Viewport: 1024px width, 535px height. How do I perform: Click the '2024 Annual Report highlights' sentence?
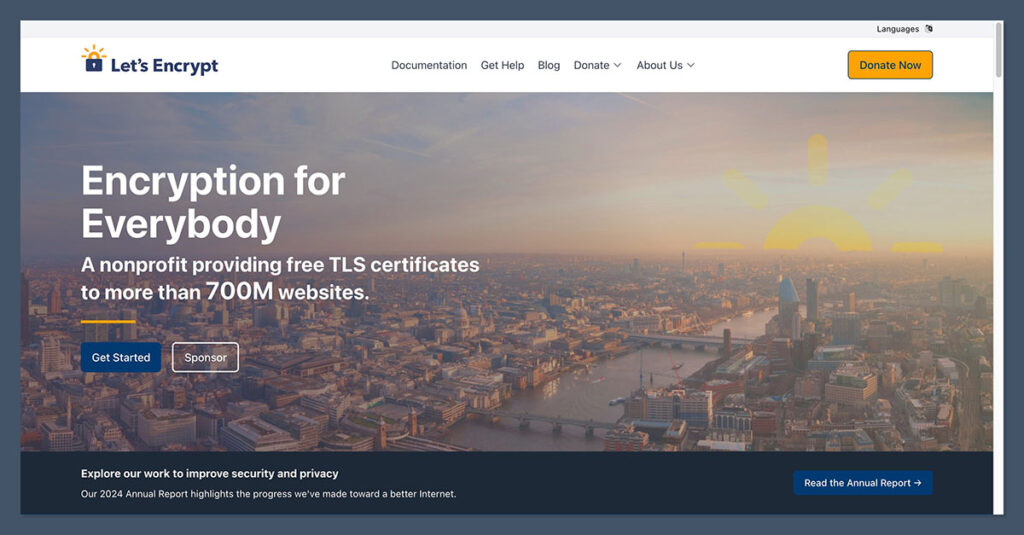[x=268, y=494]
